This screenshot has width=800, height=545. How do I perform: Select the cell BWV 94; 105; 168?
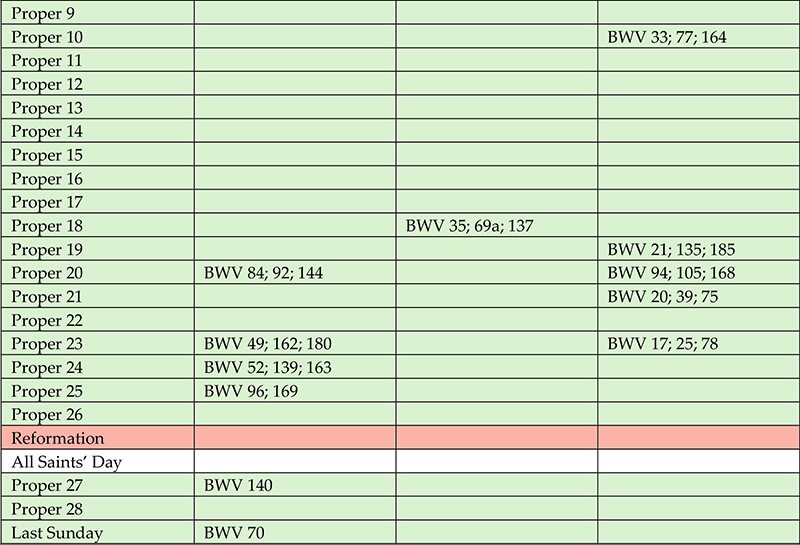pyautogui.click(x=698, y=272)
